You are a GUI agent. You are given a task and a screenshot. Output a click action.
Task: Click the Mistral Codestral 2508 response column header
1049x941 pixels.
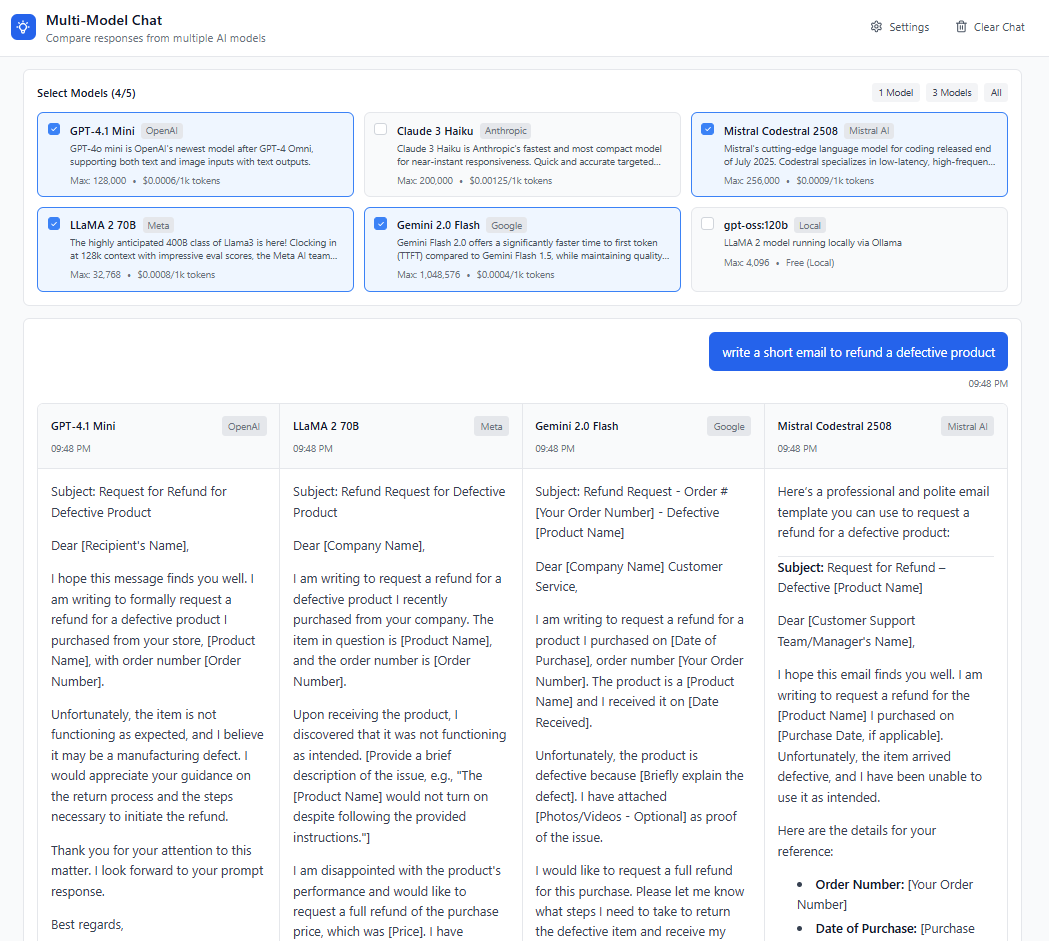pyautogui.click(x=885, y=436)
